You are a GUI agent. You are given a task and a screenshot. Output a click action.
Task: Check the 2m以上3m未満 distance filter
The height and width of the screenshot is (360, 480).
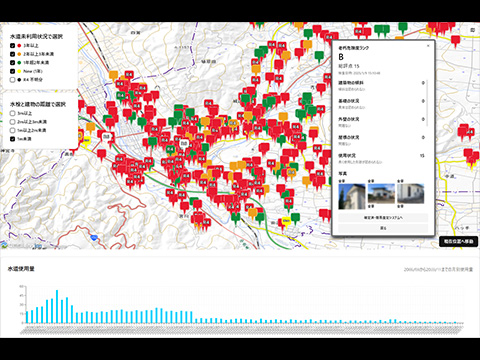(x=12, y=122)
